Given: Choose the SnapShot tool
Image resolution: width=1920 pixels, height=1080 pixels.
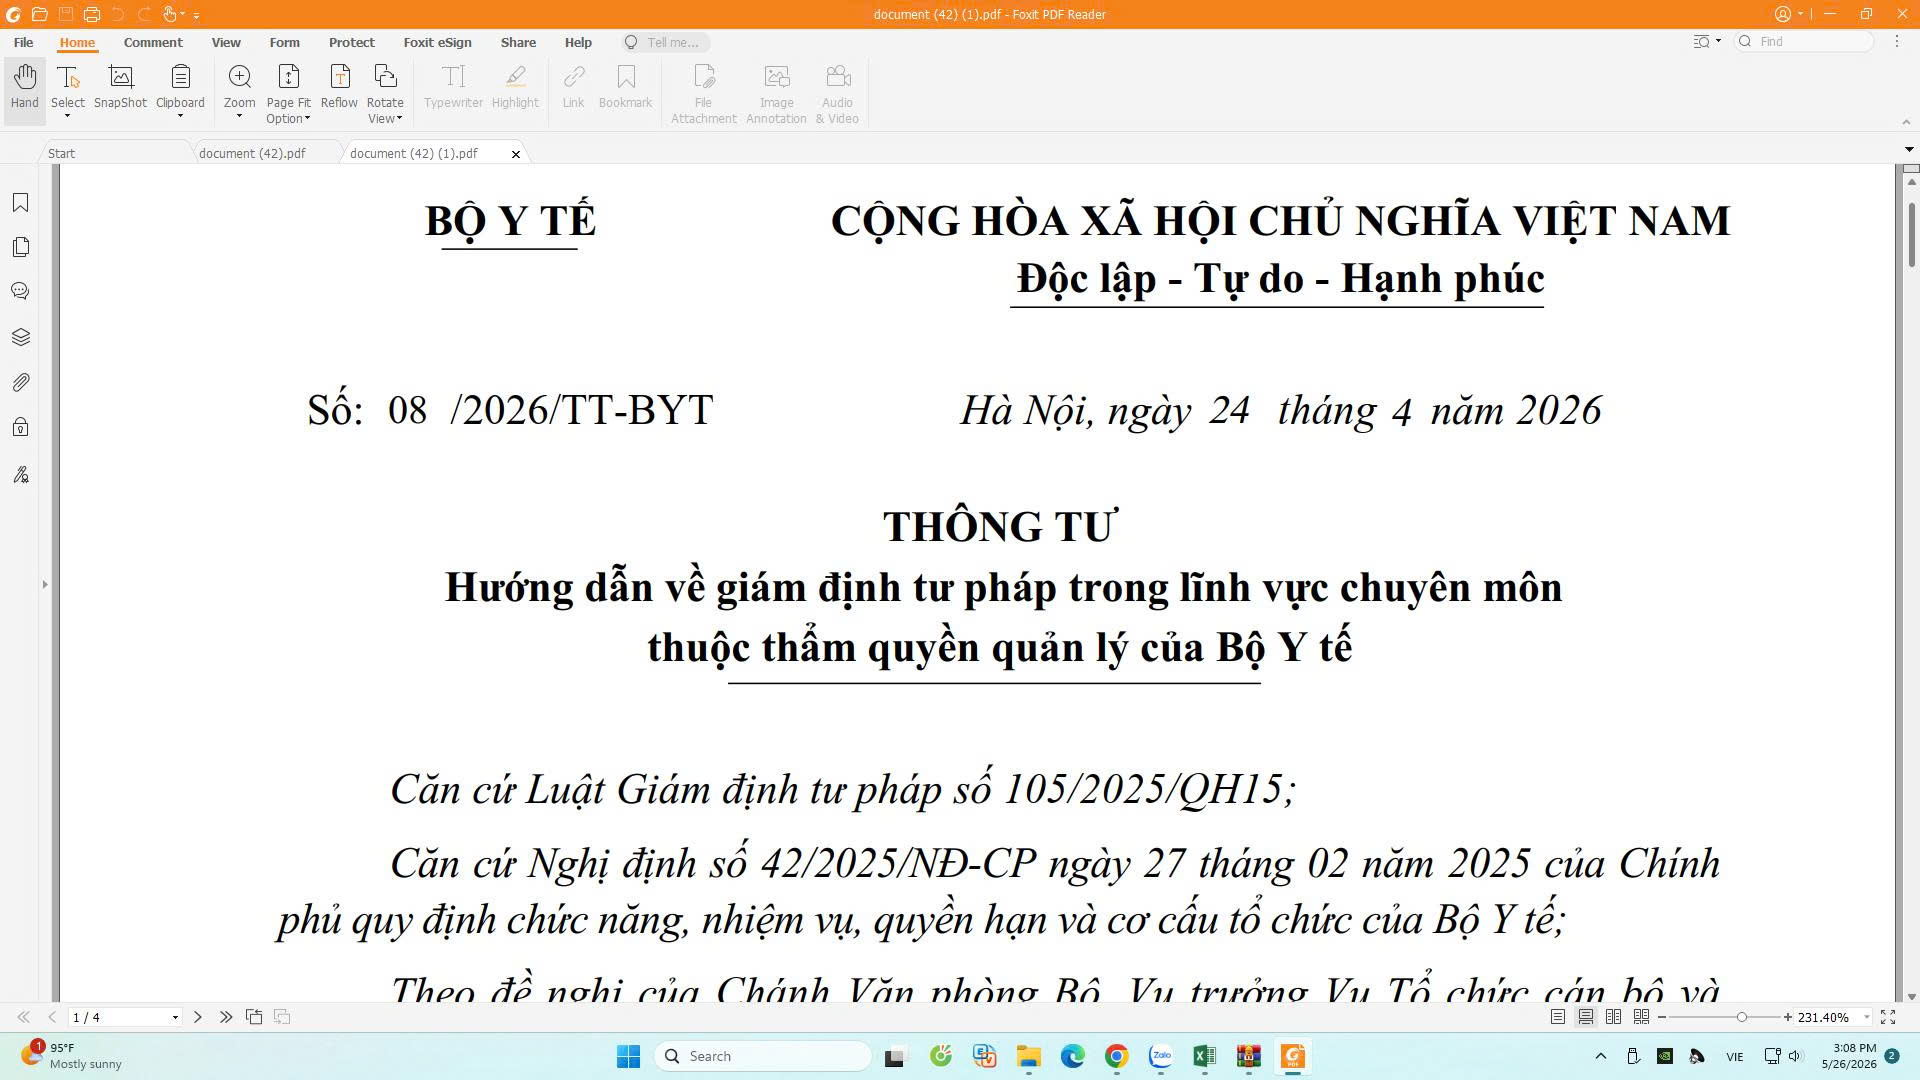Looking at the screenshot, I should pos(120,87).
